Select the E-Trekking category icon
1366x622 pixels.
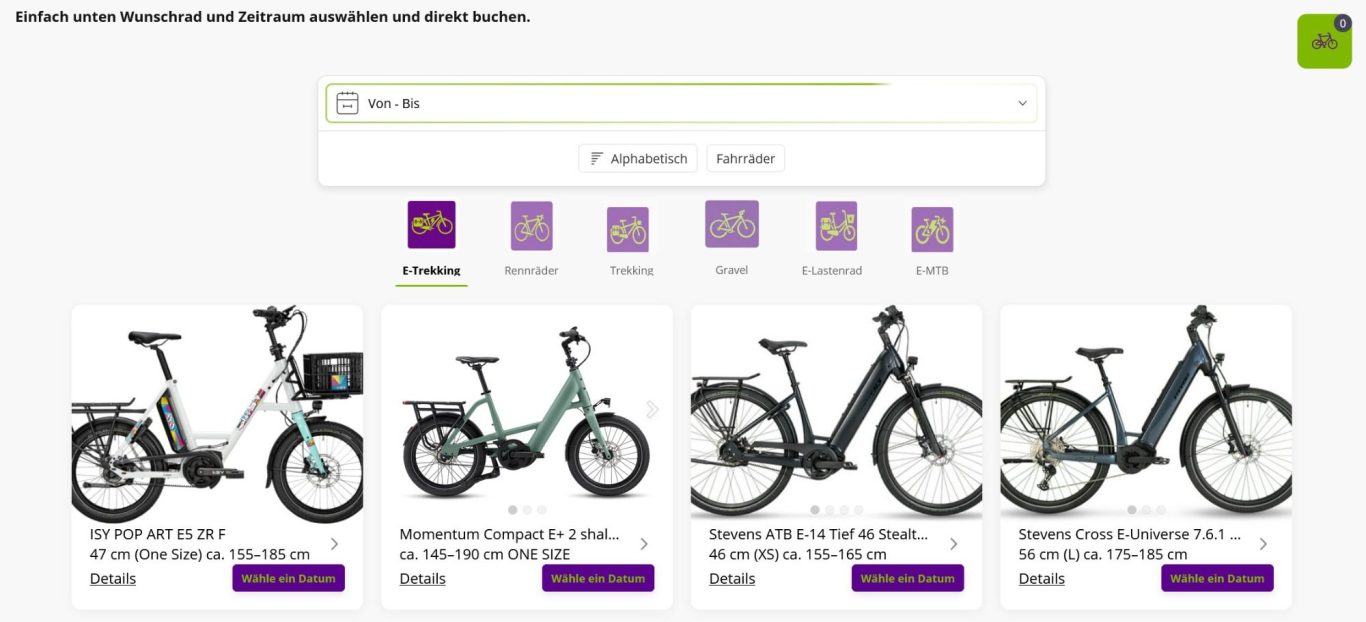431,225
